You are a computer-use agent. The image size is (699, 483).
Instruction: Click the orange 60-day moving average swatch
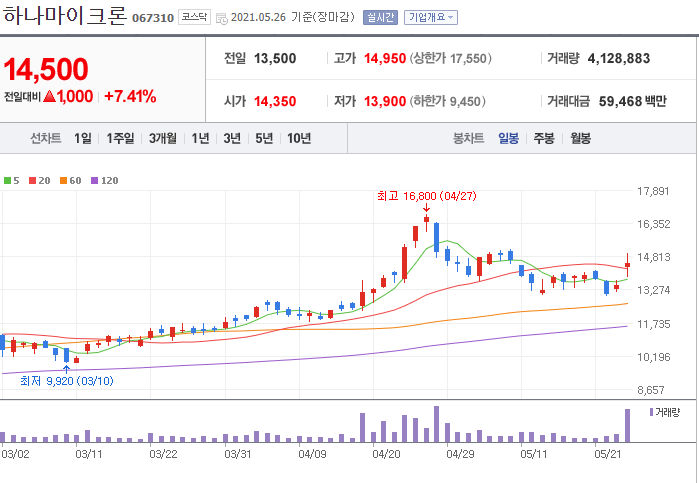point(63,181)
